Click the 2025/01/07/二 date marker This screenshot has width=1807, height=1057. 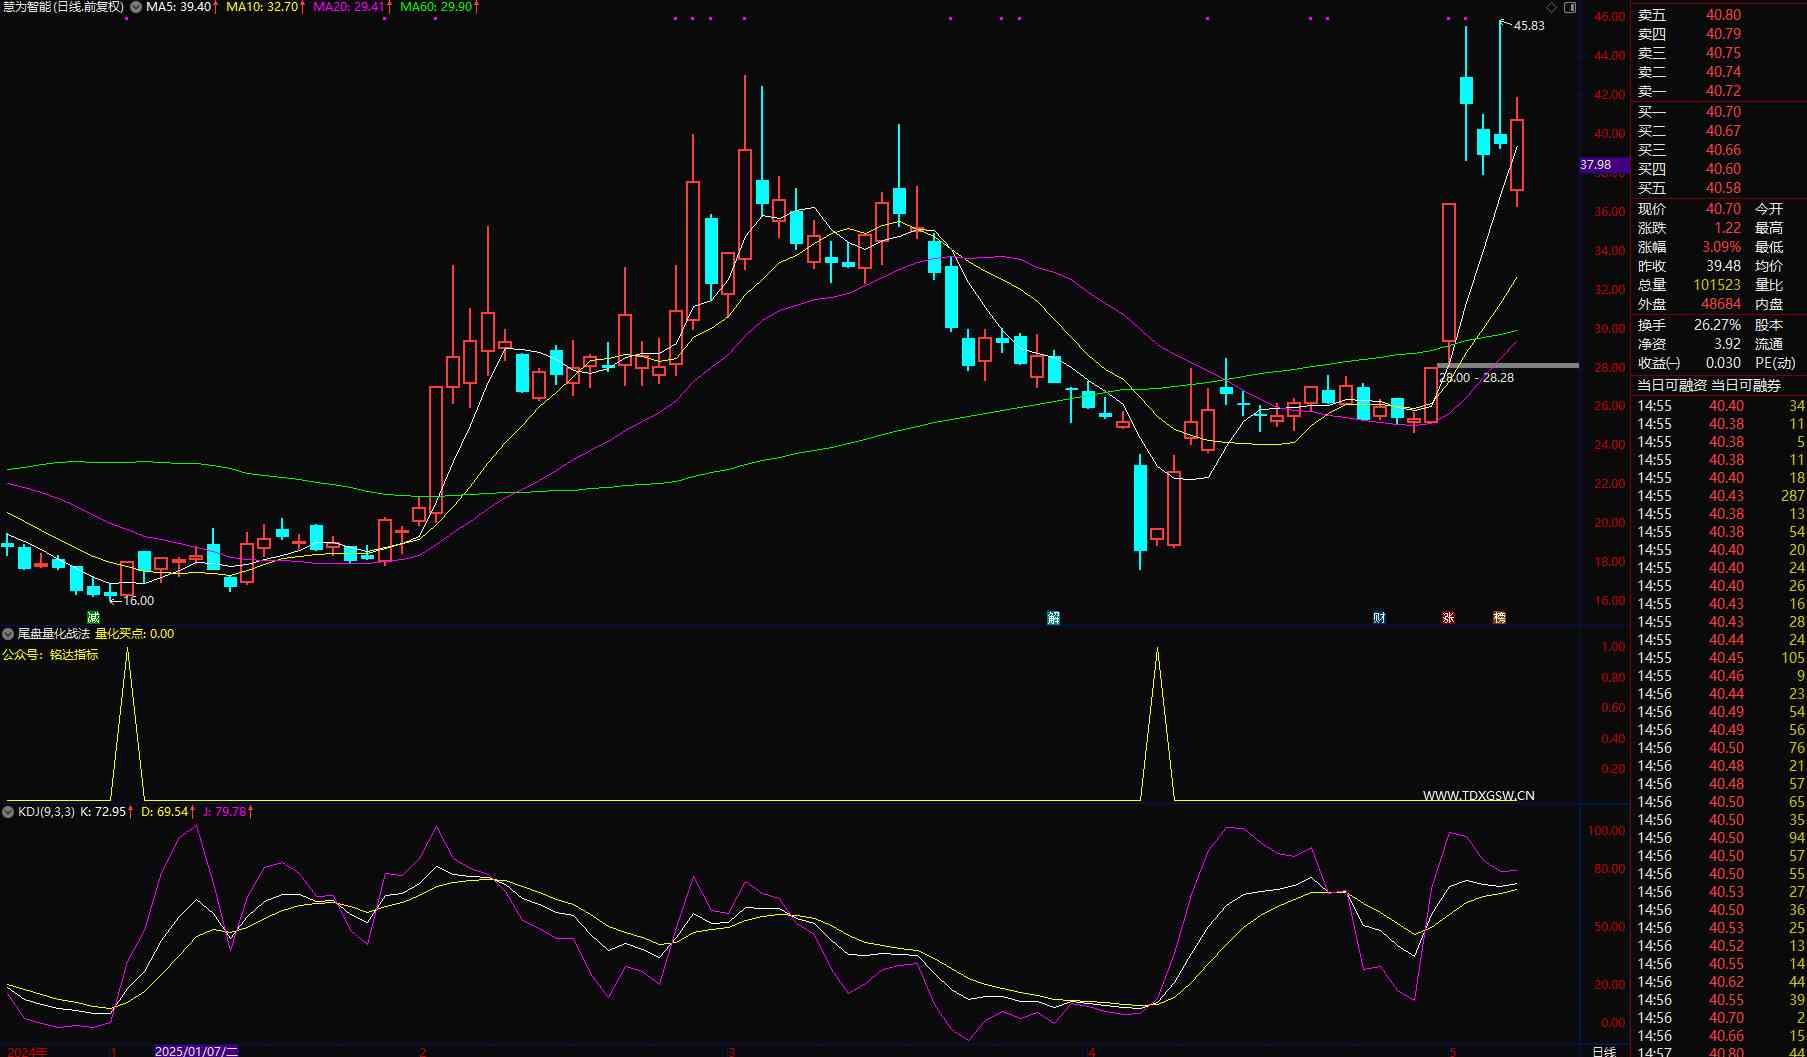pos(196,1051)
